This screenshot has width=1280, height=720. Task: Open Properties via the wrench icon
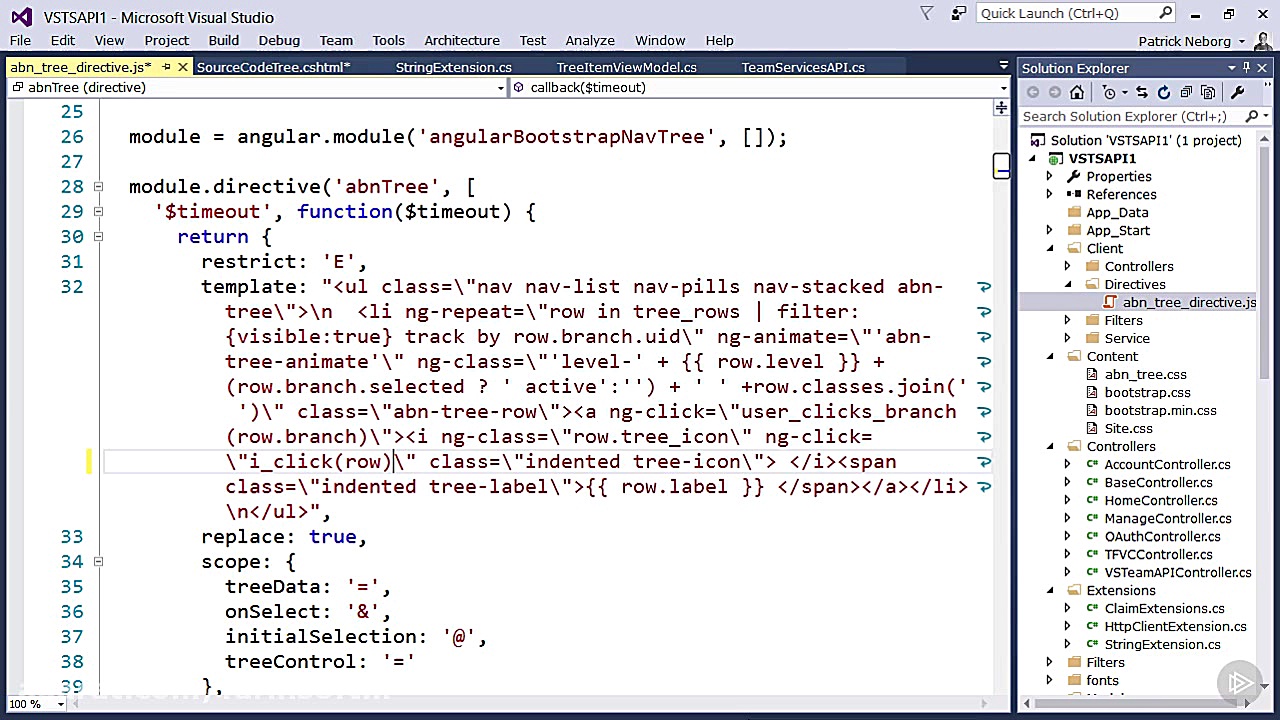pos(1237,93)
